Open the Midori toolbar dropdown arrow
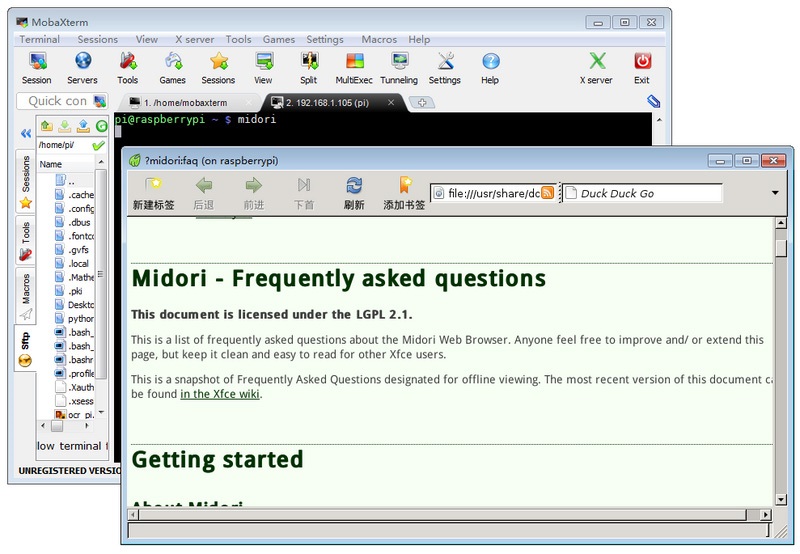The width and height of the screenshot is (800, 554). point(775,193)
